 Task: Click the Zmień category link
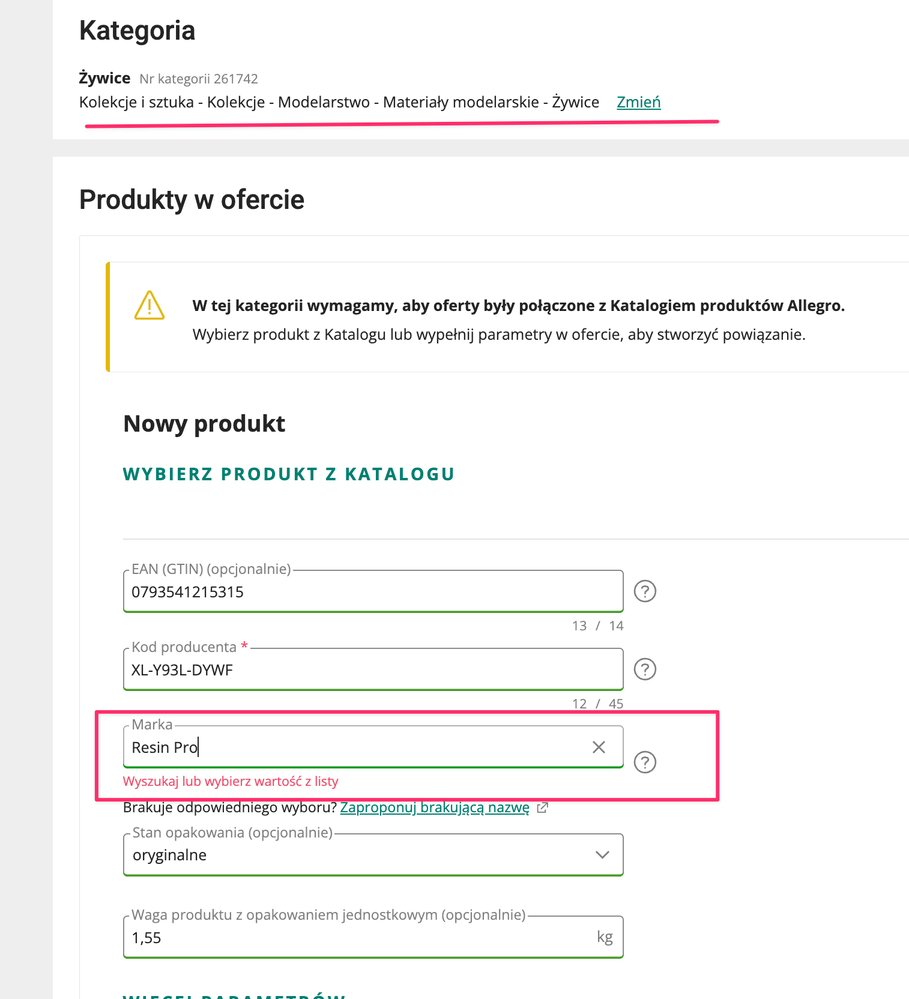tap(638, 102)
